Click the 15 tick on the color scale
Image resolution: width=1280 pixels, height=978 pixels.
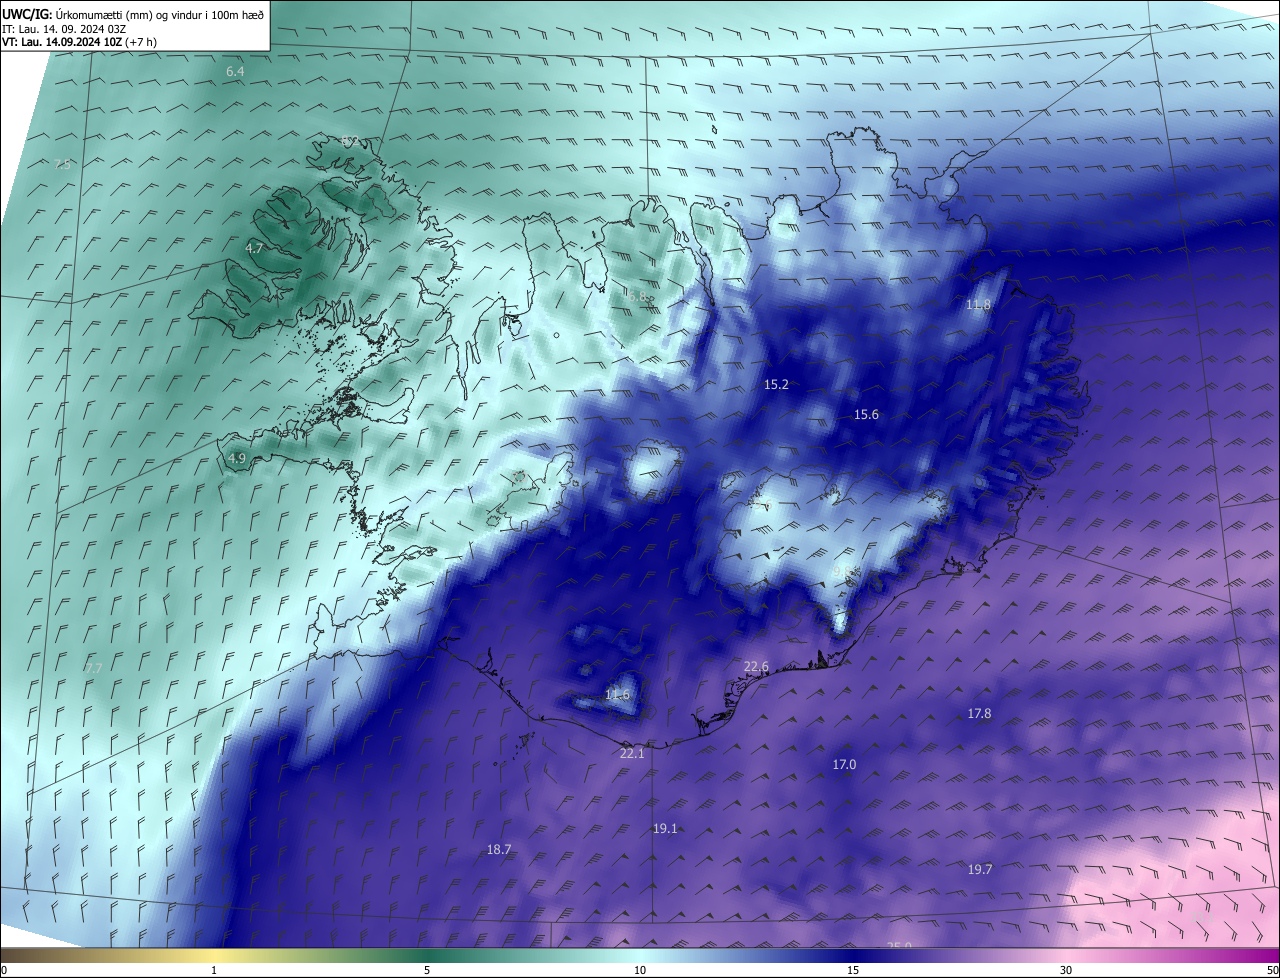[x=853, y=970]
